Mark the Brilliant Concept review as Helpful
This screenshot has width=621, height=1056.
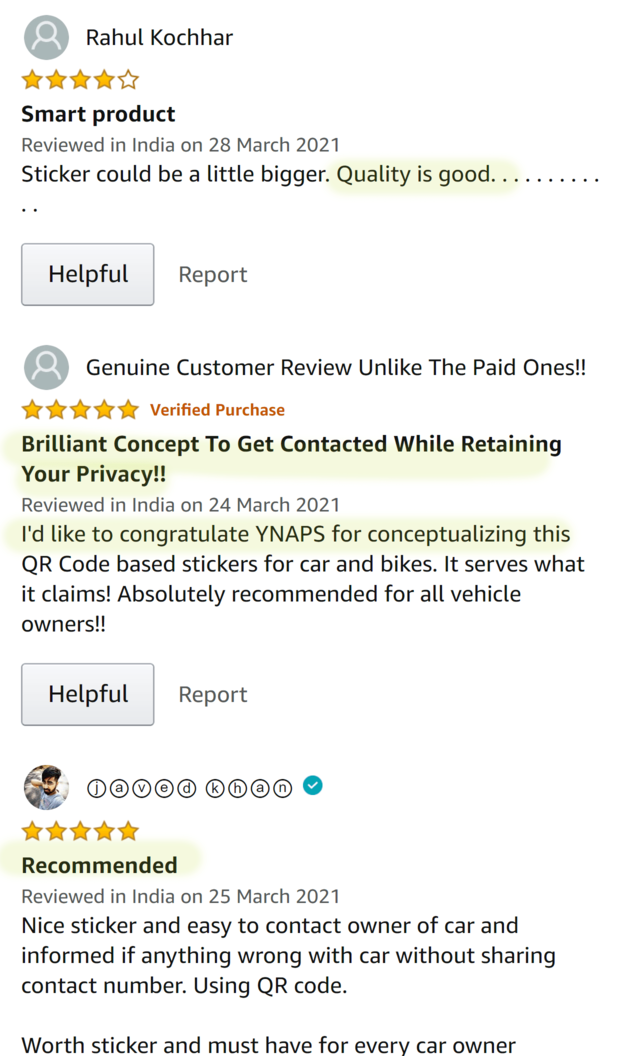(x=88, y=694)
